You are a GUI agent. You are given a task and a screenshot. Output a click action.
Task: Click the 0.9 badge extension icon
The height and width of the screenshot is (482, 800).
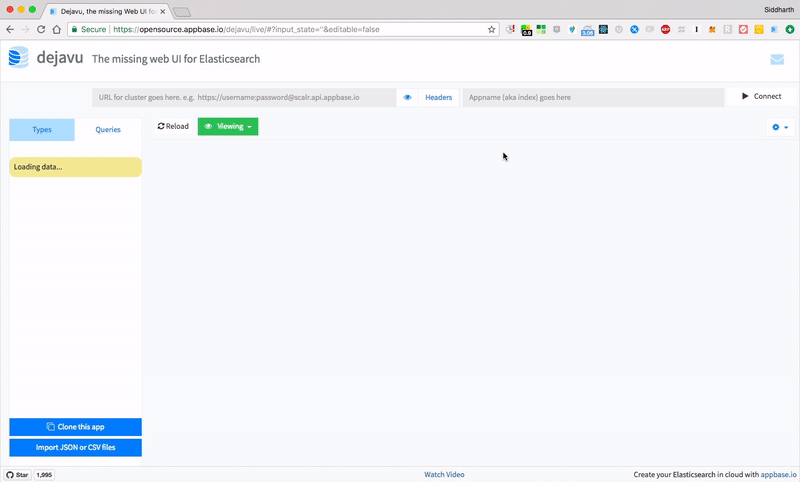pyautogui.click(x=526, y=30)
